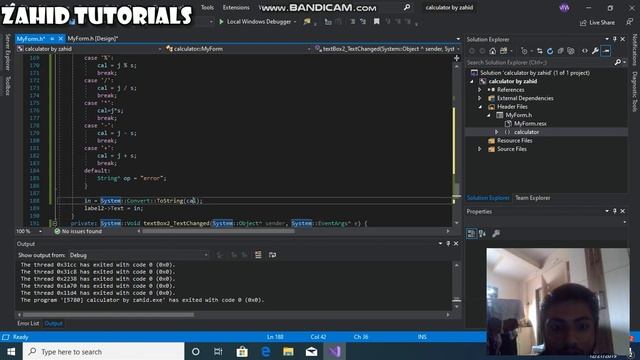Image resolution: width=640 pixels, height=360 pixels.
Task: Click Clear All icon in Output panel
Action: coord(258,255)
